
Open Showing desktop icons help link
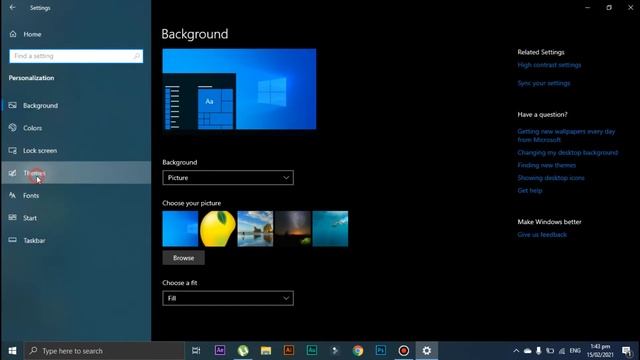(551, 178)
